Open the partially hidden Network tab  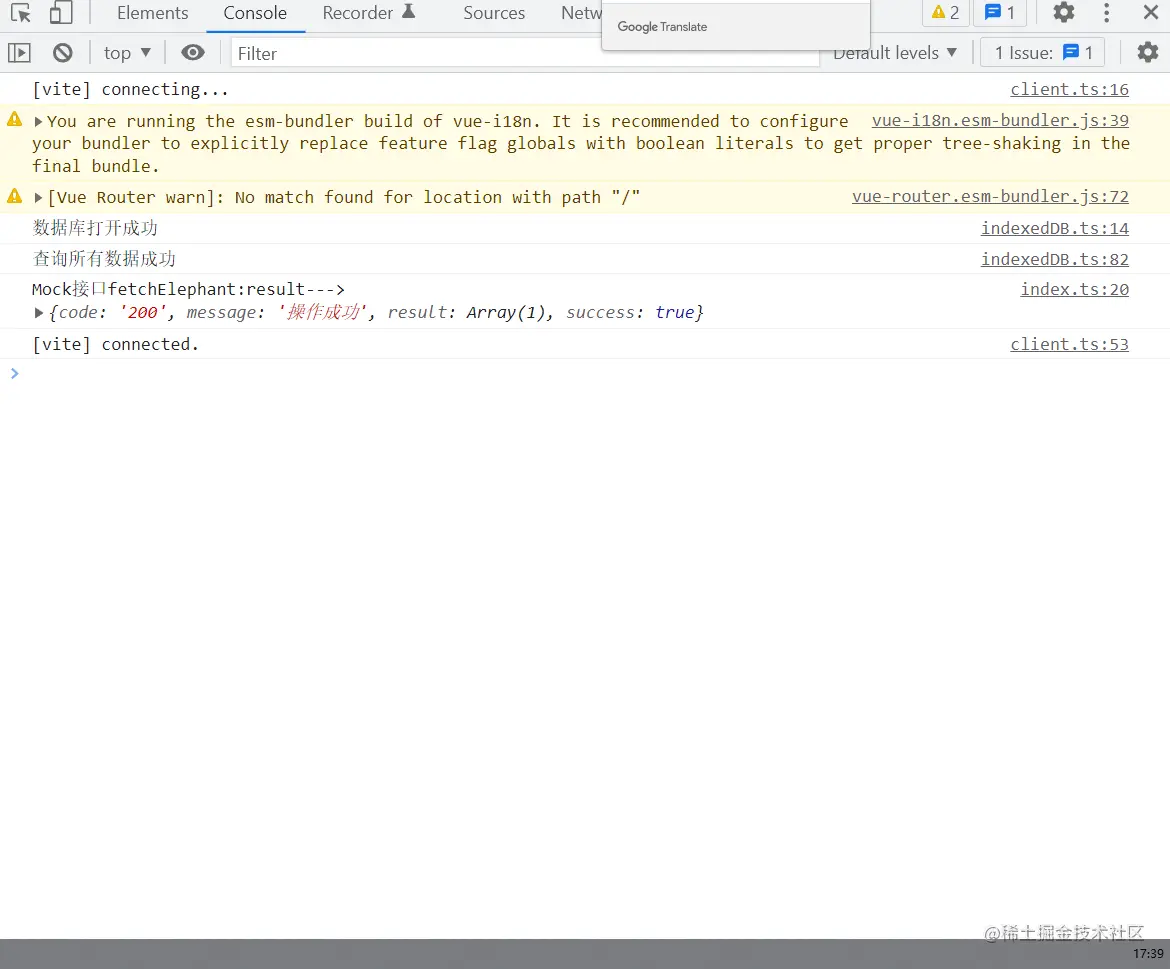(581, 13)
